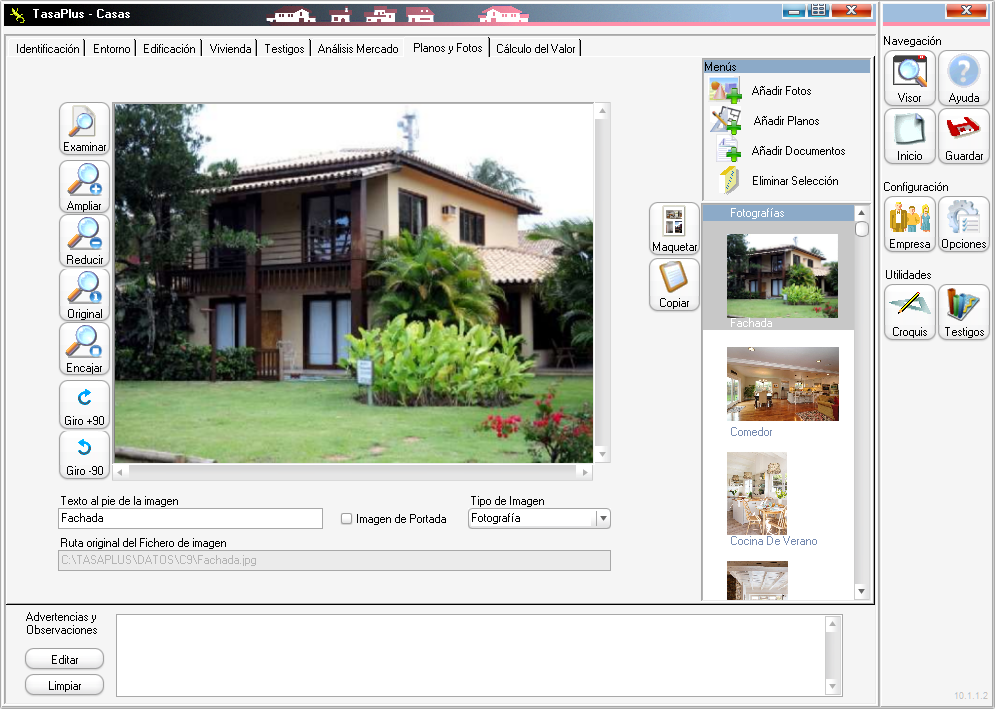Select the Comedor photo thumbnail

(782, 384)
